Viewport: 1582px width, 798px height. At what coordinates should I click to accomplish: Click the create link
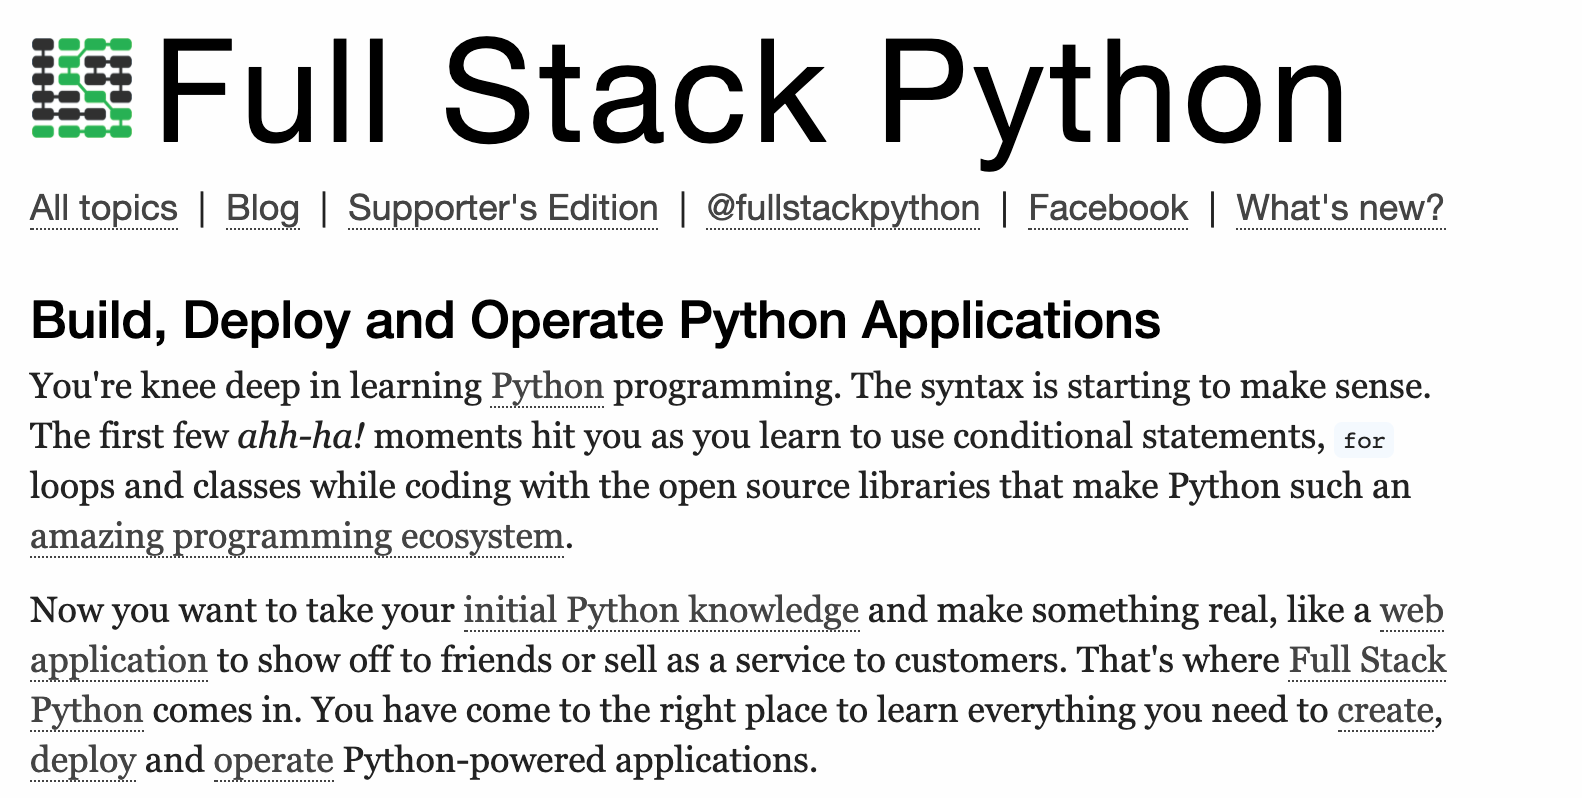[1385, 711]
